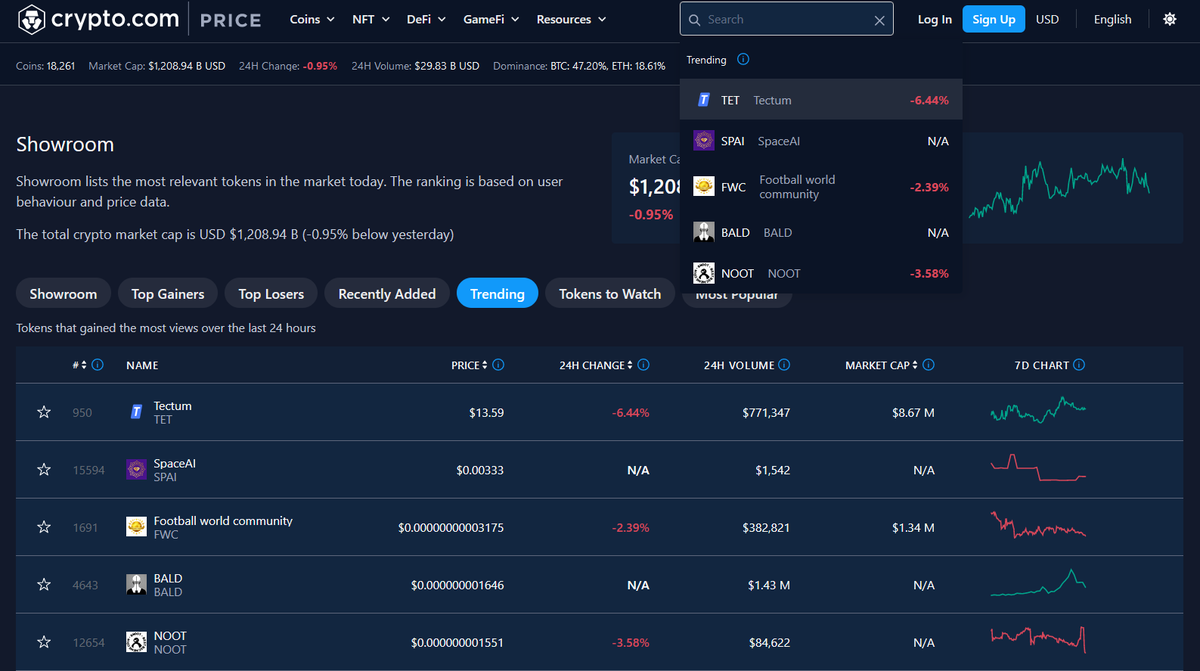Click NOOT 24H volume $84,622
1200x671 pixels.
coord(768,642)
